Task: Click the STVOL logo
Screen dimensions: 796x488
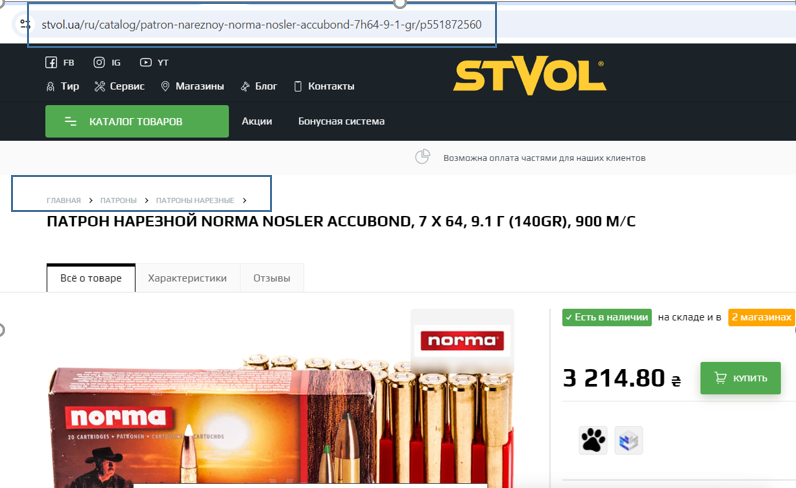Action: point(529,77)
